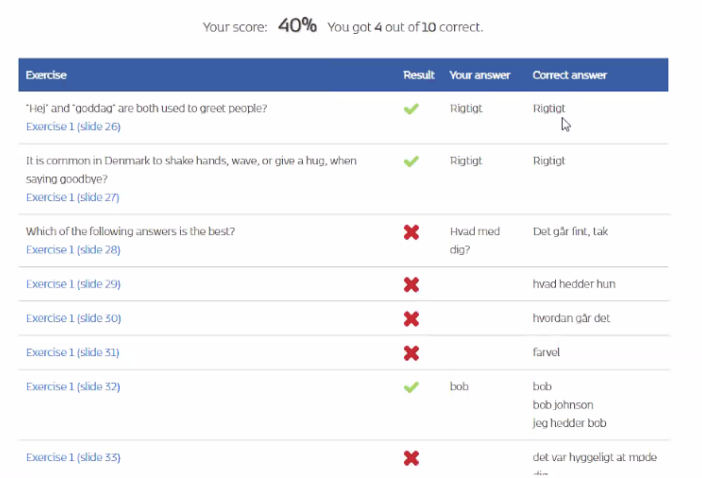The width and height of the screenshot is (702, 478).
Task: Open the Exercise 1 (slide 32) link
Action: 73,386
